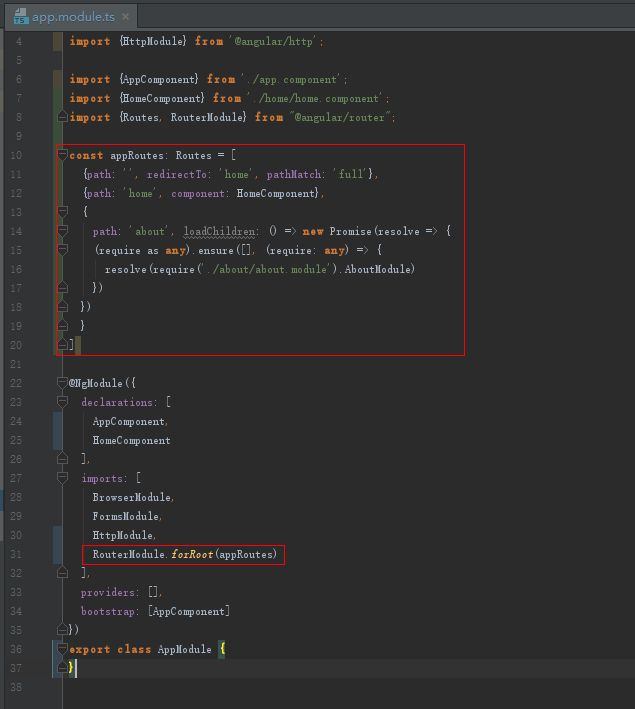Screen dimensions: 635x709
Task: Click the '@NgModule' decorator text
Action: [95, 383]
